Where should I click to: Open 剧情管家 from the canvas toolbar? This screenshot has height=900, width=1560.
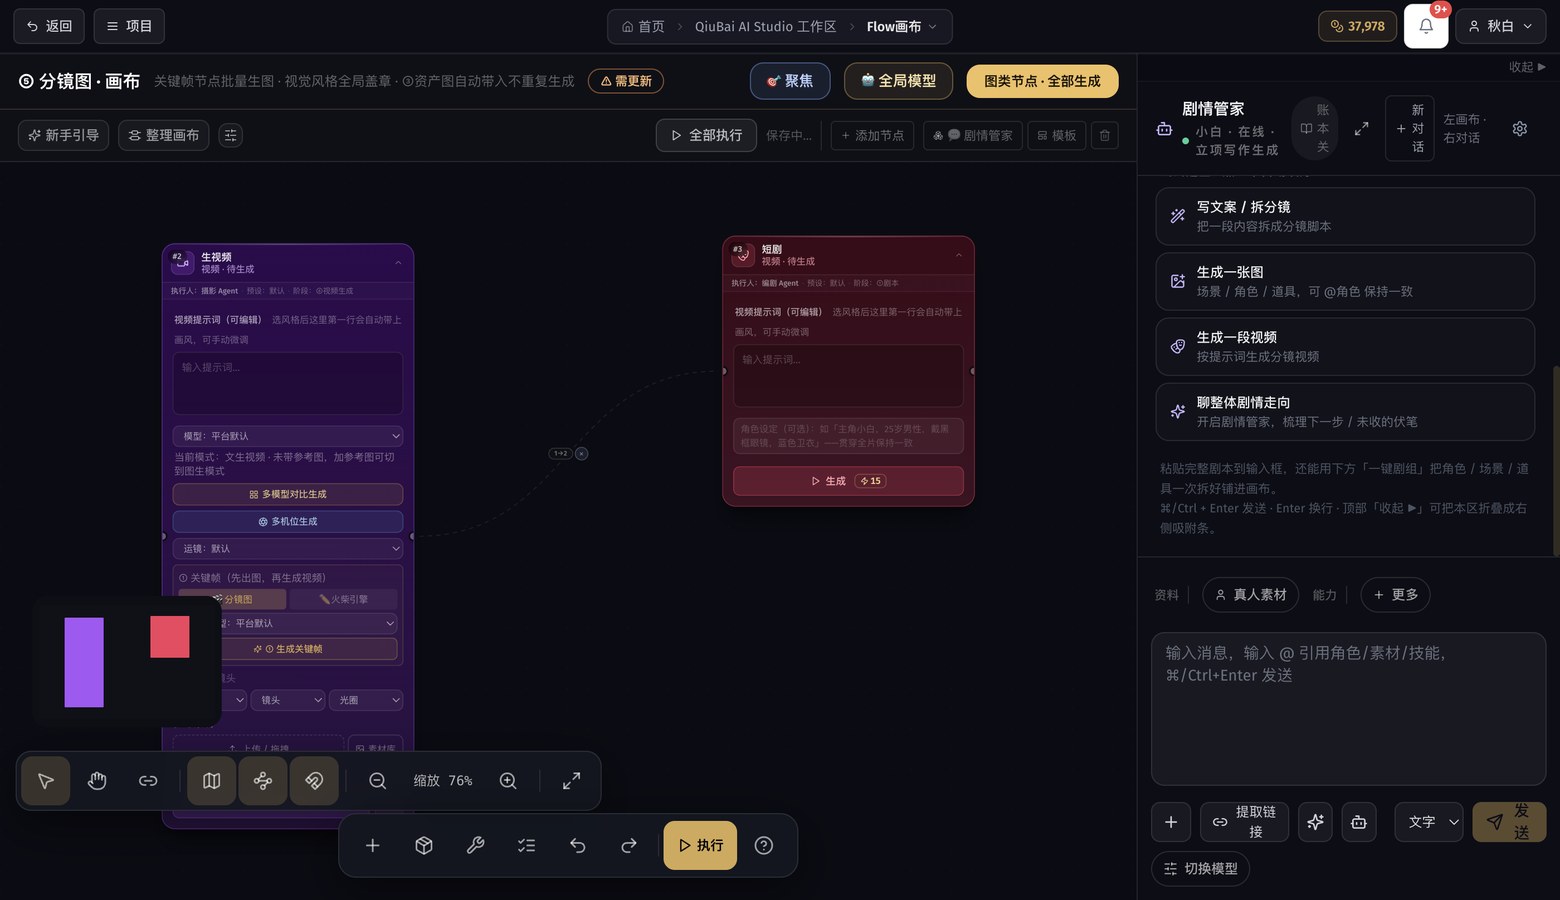pos(973,135)
